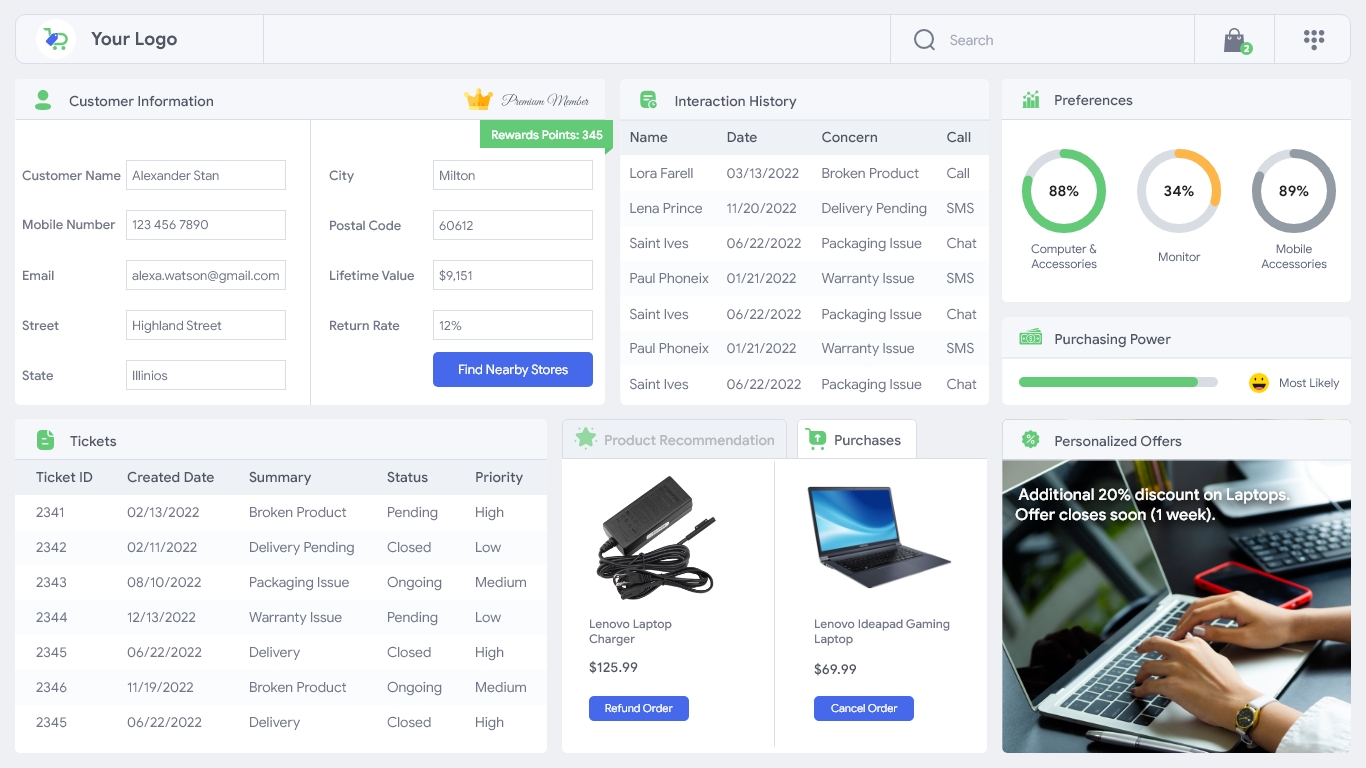Click the 89% Mobile Accessories donut
The image size is (1366, 768).
pos(1294,191)
